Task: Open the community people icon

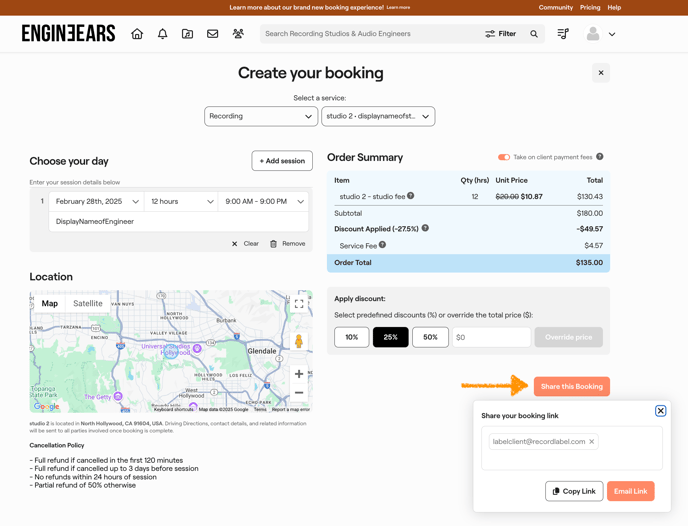Action: 238,34
